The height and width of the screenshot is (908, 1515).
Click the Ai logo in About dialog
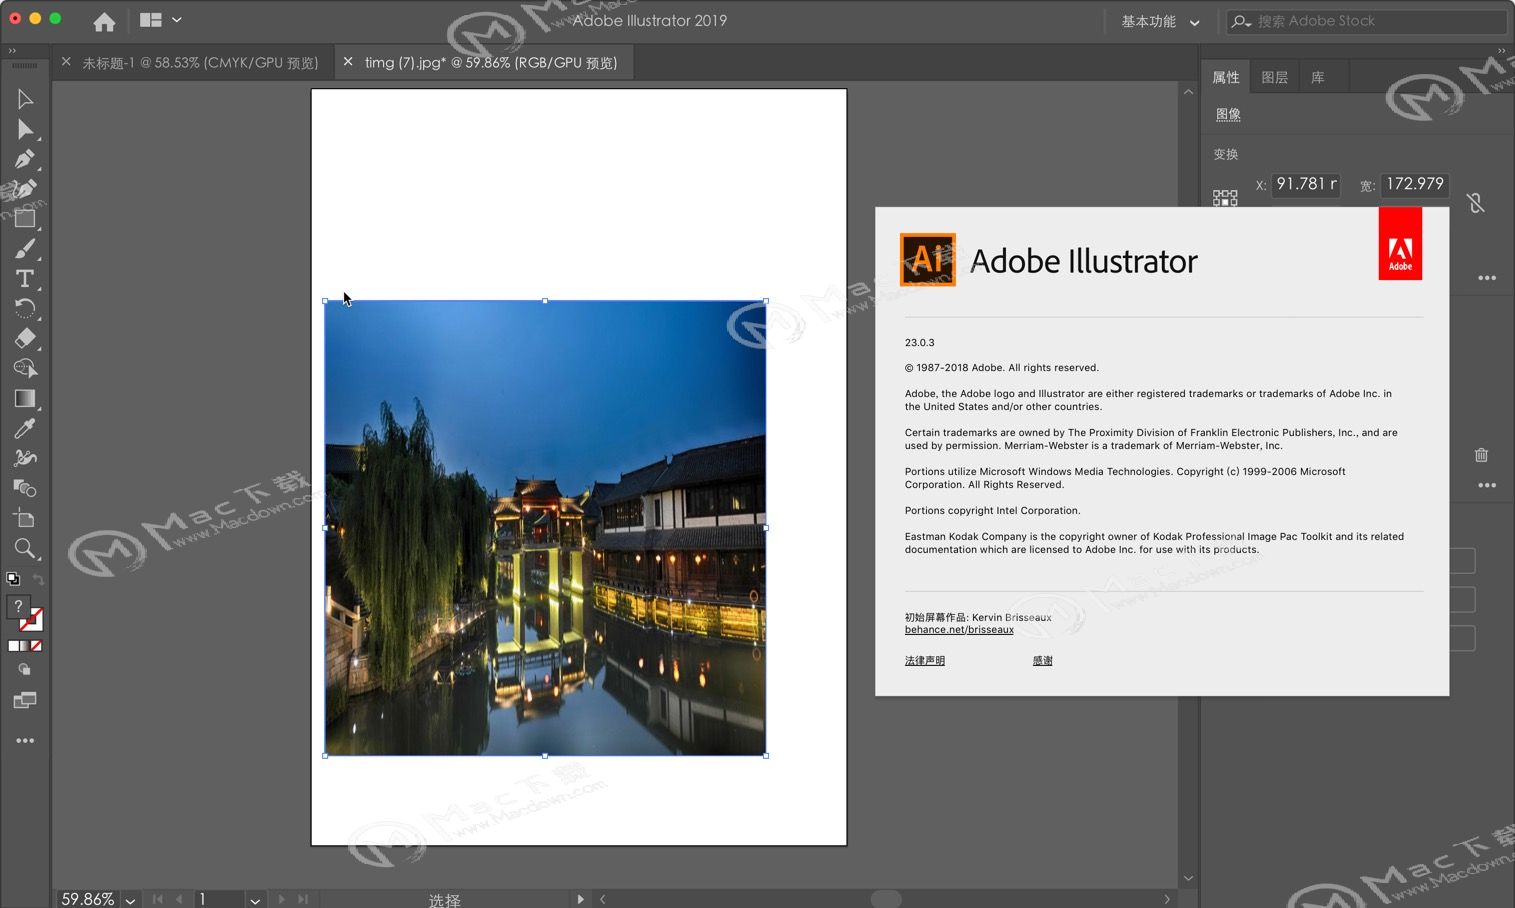928,260
